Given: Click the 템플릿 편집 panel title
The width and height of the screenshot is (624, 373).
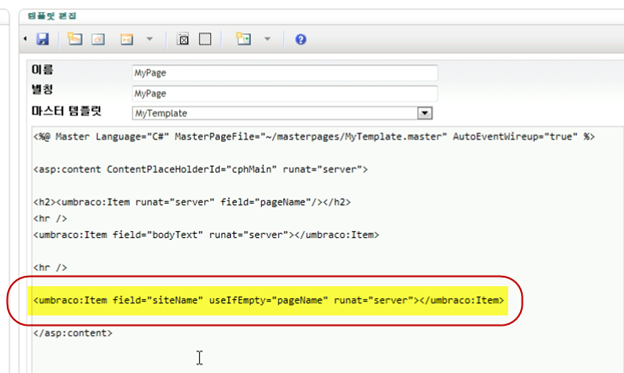Looking at the screenshot, I should [x=52, y=16].
